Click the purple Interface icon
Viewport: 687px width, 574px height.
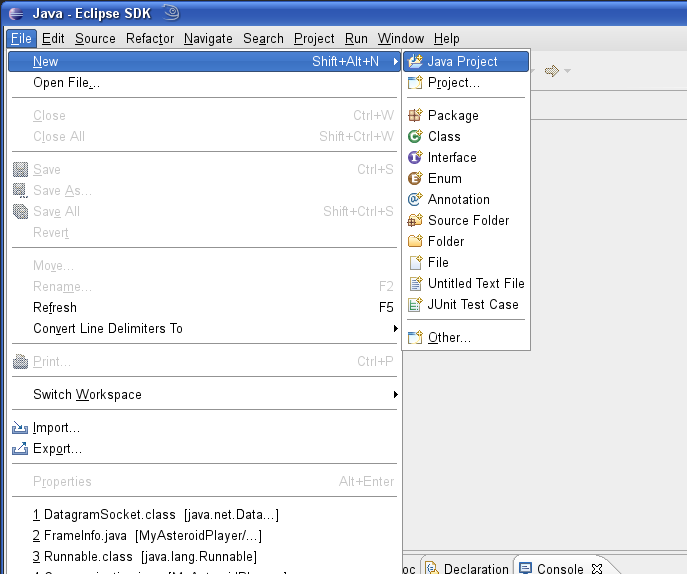(x=415, y=157)
